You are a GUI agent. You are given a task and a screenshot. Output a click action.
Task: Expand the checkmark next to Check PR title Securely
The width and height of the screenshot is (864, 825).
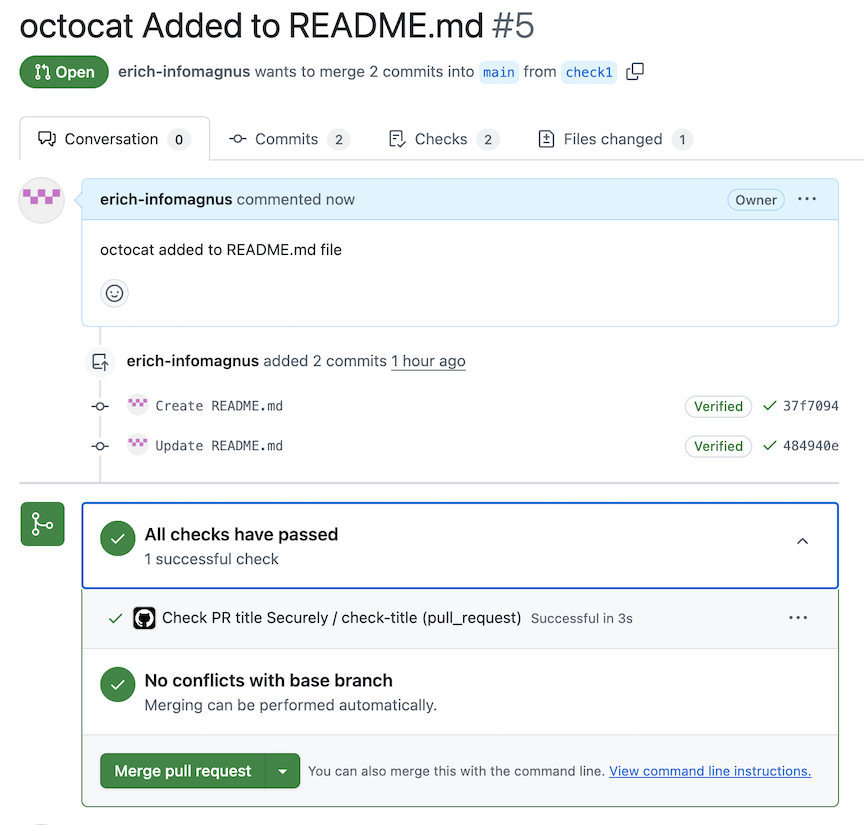pyautogui.click(x=114, y=617)
